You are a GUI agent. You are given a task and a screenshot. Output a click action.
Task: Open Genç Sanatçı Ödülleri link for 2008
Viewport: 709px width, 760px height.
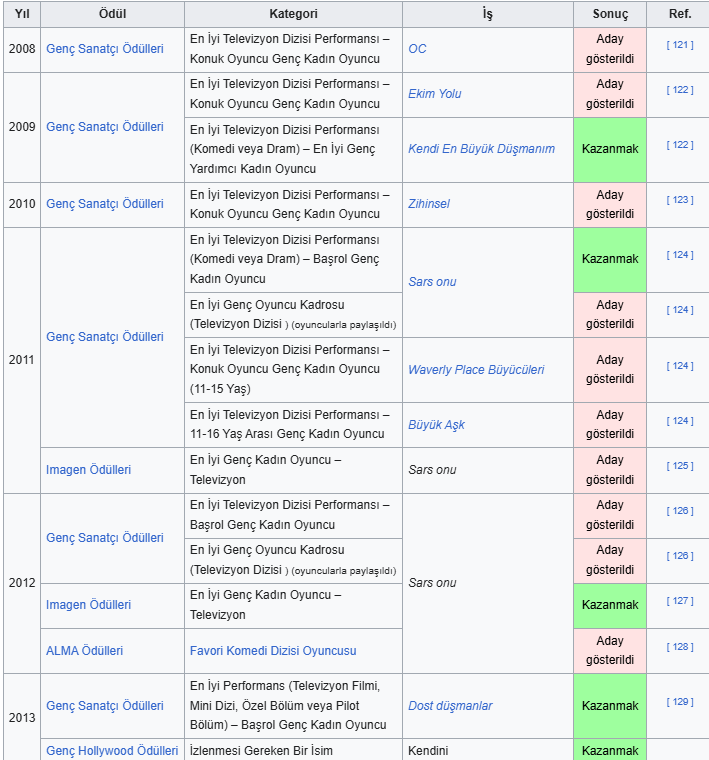coord(104,49)
